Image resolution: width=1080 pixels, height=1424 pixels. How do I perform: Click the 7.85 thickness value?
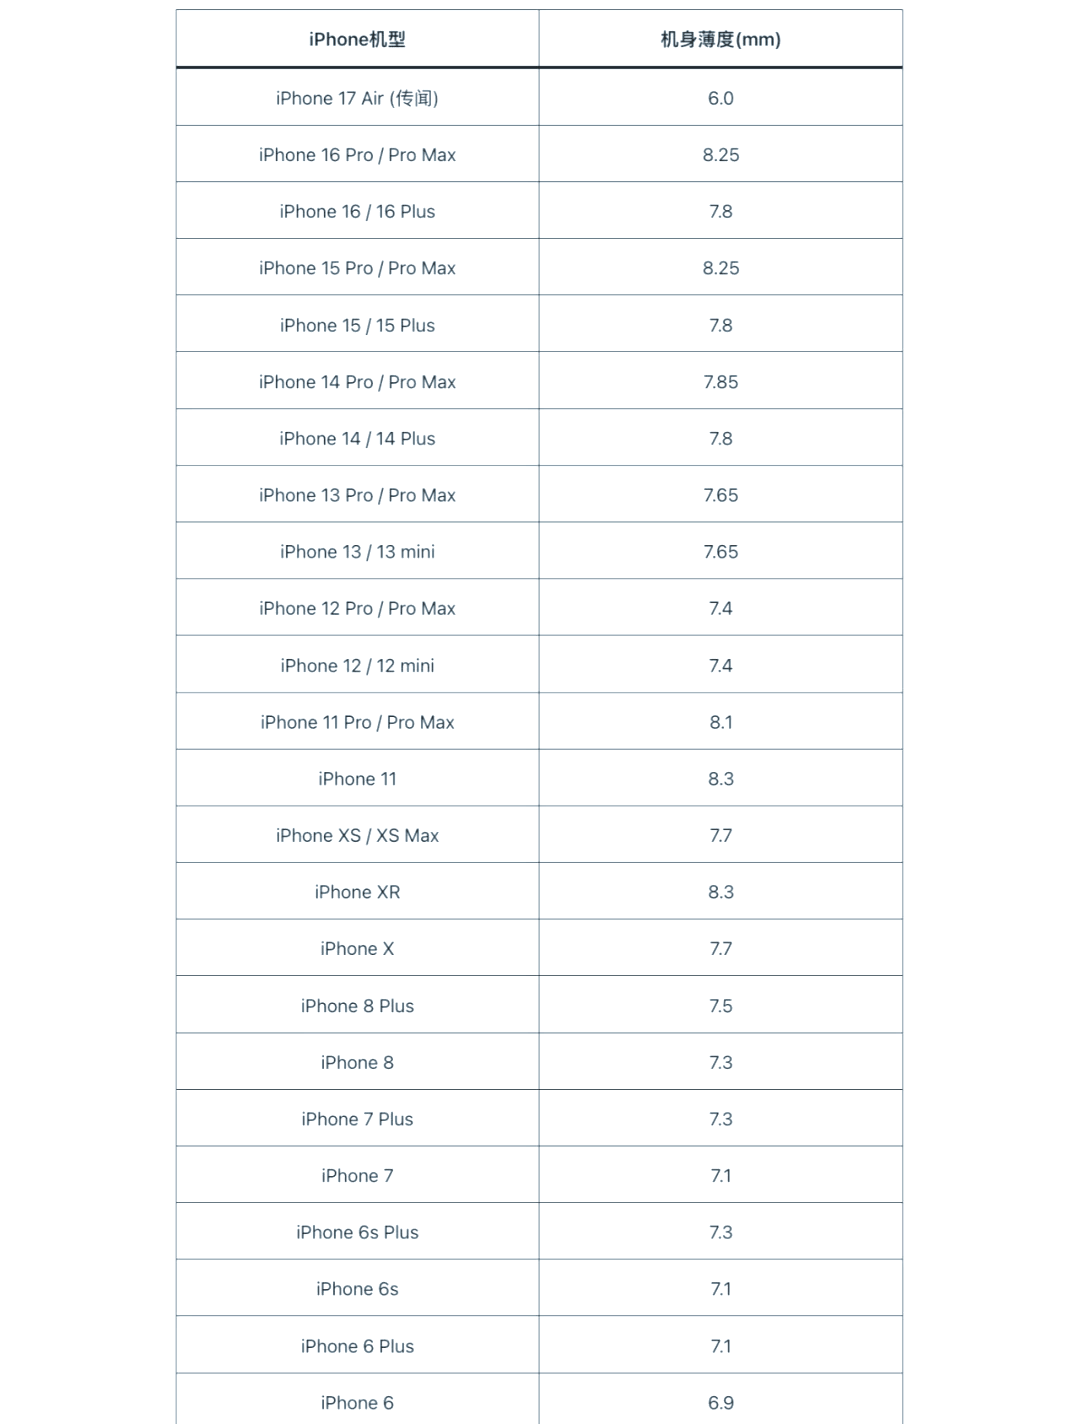coord(720,382)
